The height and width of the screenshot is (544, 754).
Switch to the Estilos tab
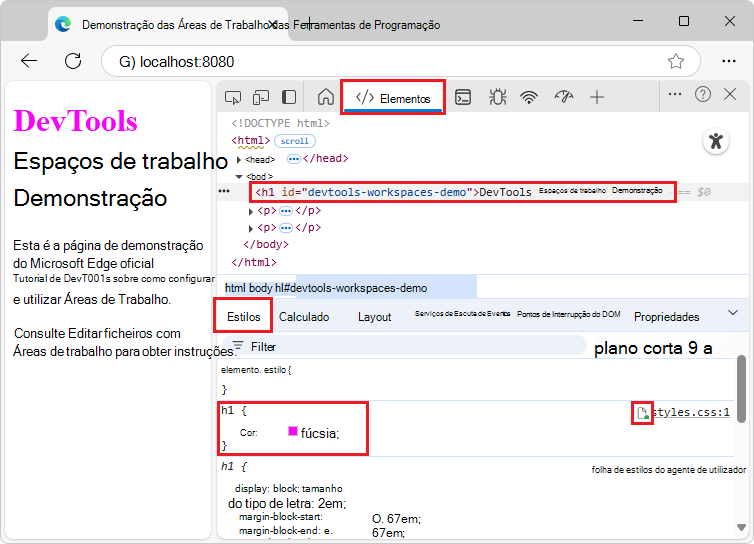(x=243, y=316)
